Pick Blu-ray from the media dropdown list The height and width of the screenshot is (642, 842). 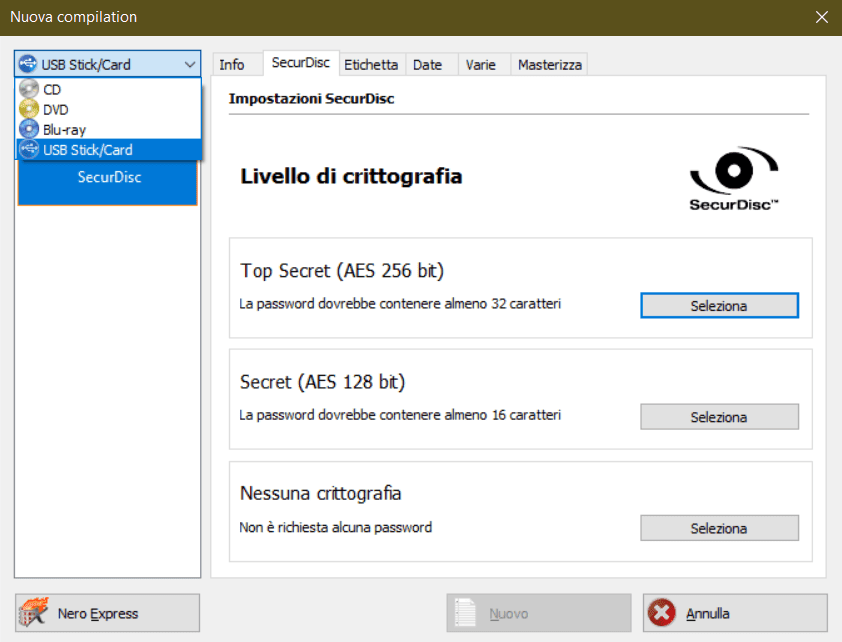tap(108, 129)
